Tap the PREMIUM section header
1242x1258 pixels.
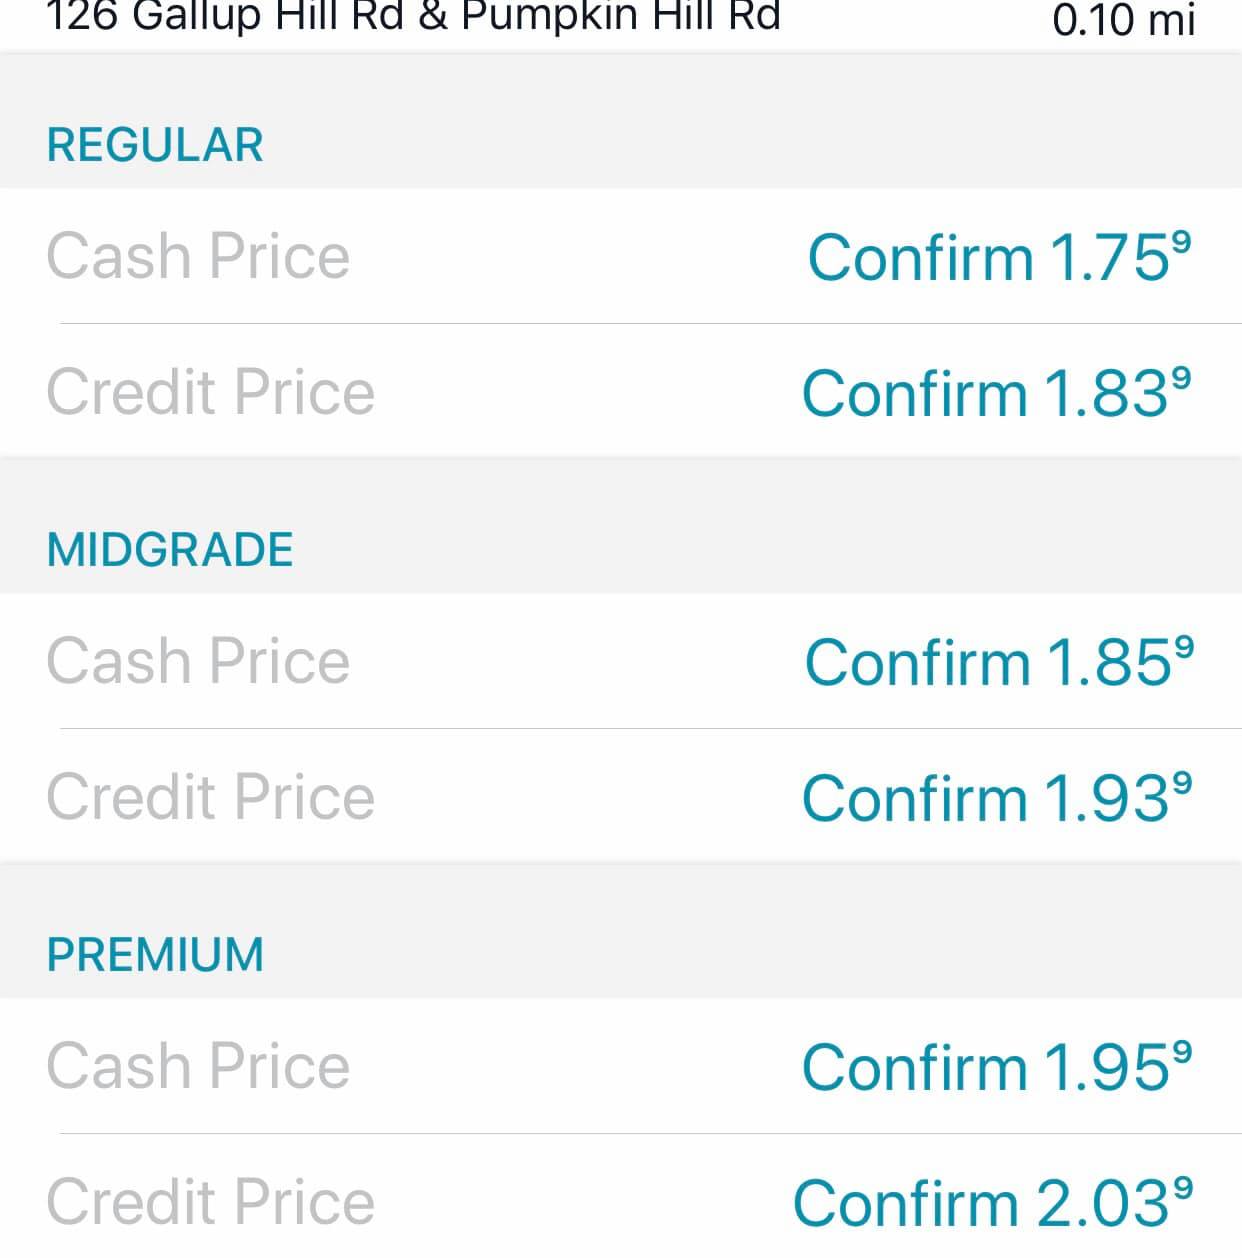tap(155, 955)
